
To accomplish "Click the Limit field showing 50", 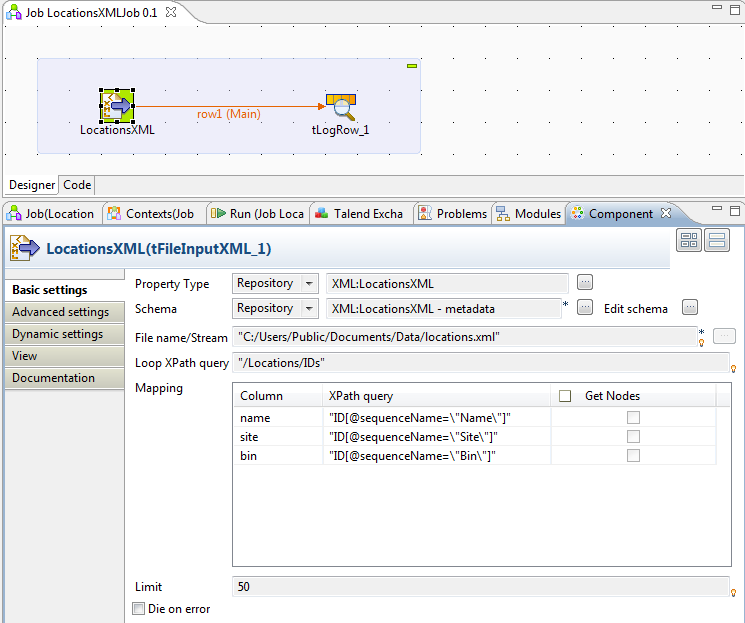I will [481, 586].
